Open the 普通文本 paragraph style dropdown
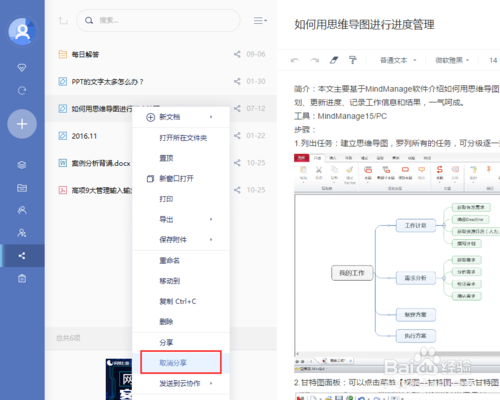 (398, 60)
